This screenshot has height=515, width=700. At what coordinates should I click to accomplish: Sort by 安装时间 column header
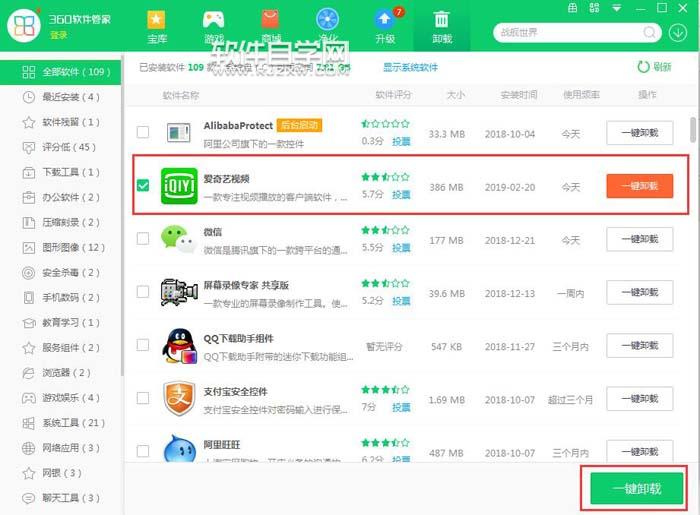tap(519, 95)
